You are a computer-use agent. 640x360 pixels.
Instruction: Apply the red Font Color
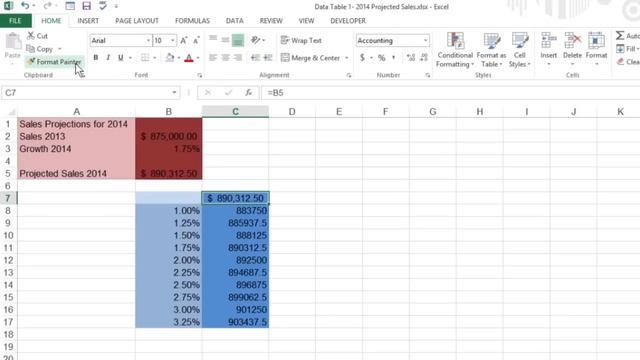click(189, 58)
